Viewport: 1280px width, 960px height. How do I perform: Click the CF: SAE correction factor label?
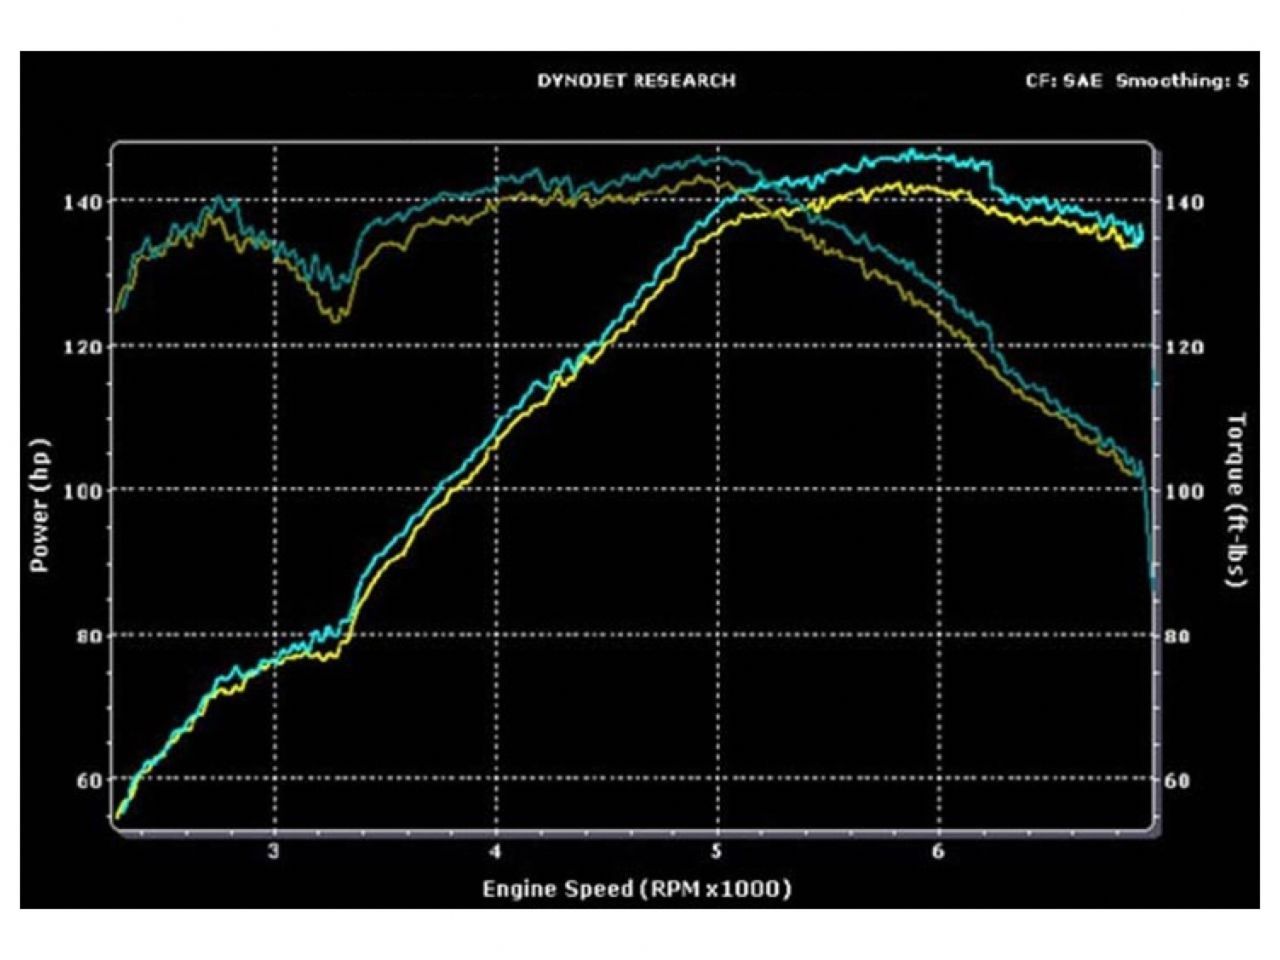(1063, 81)
